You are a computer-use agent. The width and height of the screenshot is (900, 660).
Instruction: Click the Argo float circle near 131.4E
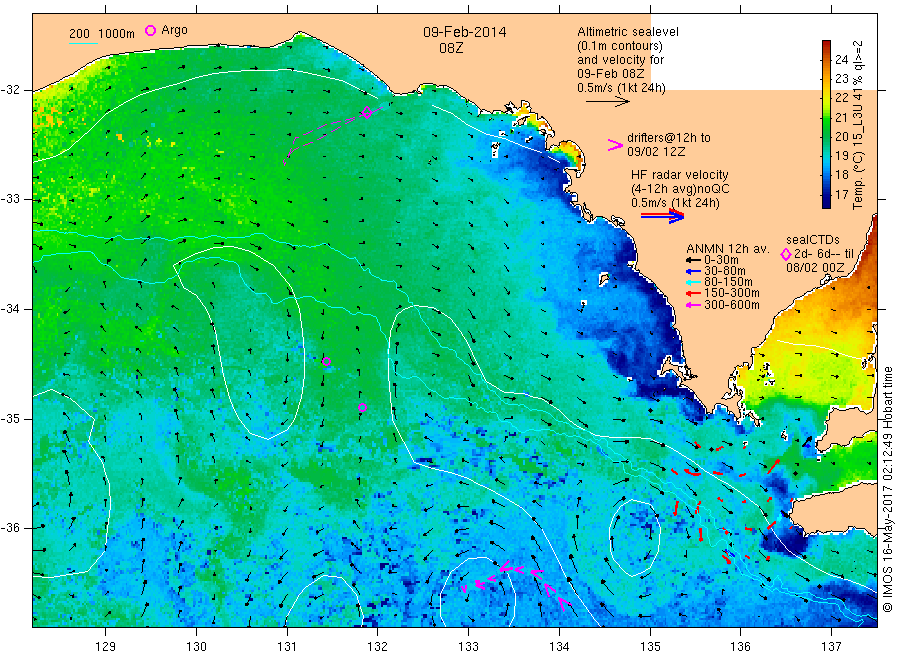(x=327, y=362)
